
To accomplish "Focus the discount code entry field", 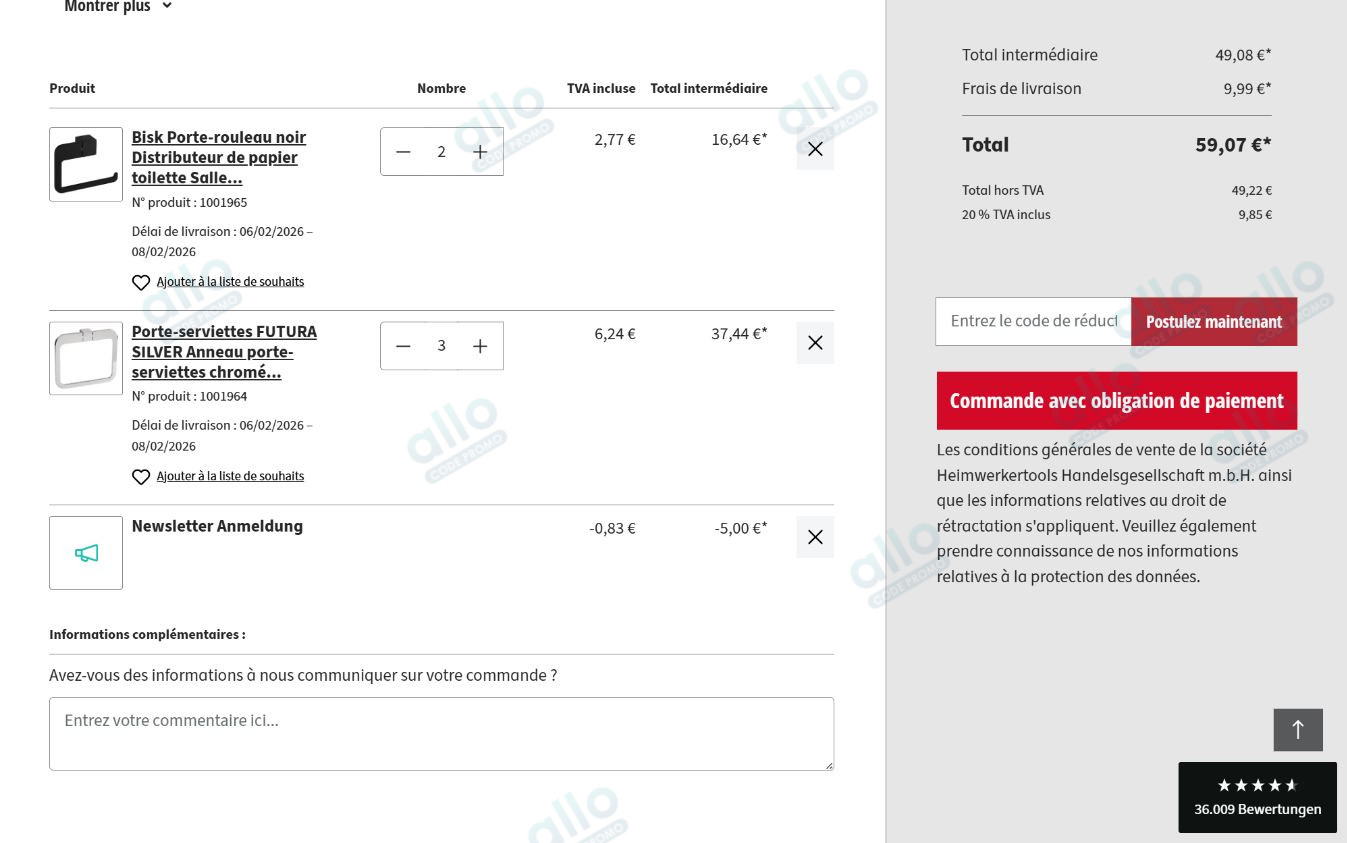I will tap(1033, 320).
